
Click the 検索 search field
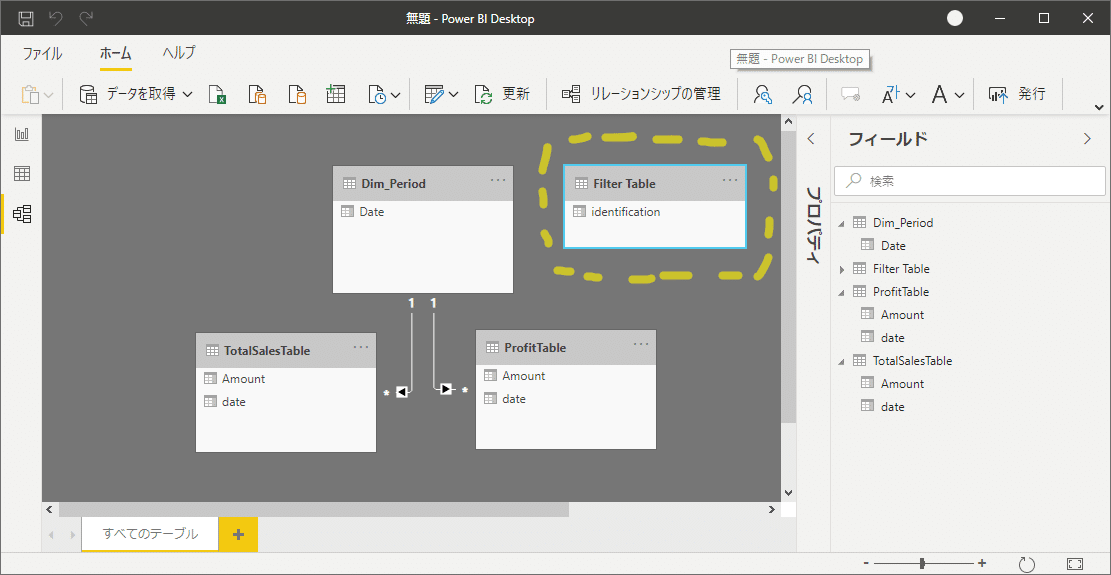970,181
